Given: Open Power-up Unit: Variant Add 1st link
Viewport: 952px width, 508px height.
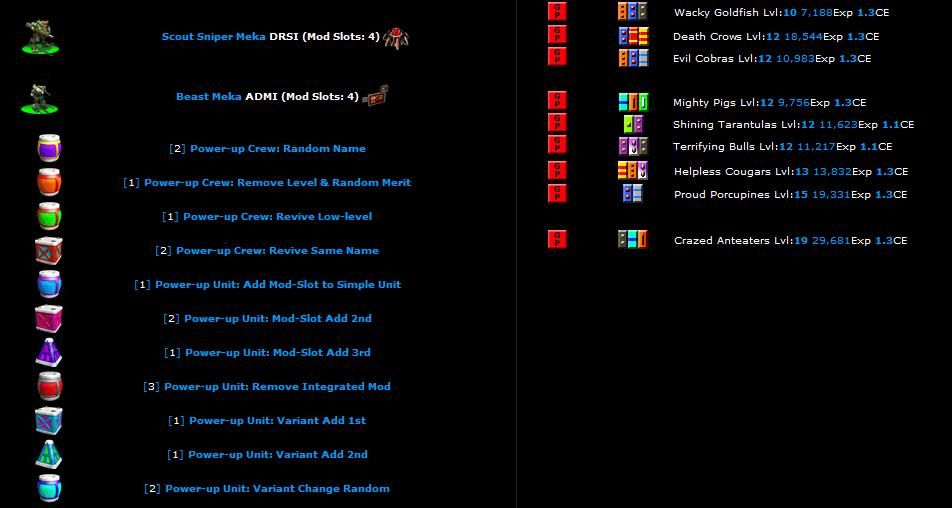Looking at the screenshot, I should [x=277, y=421].
